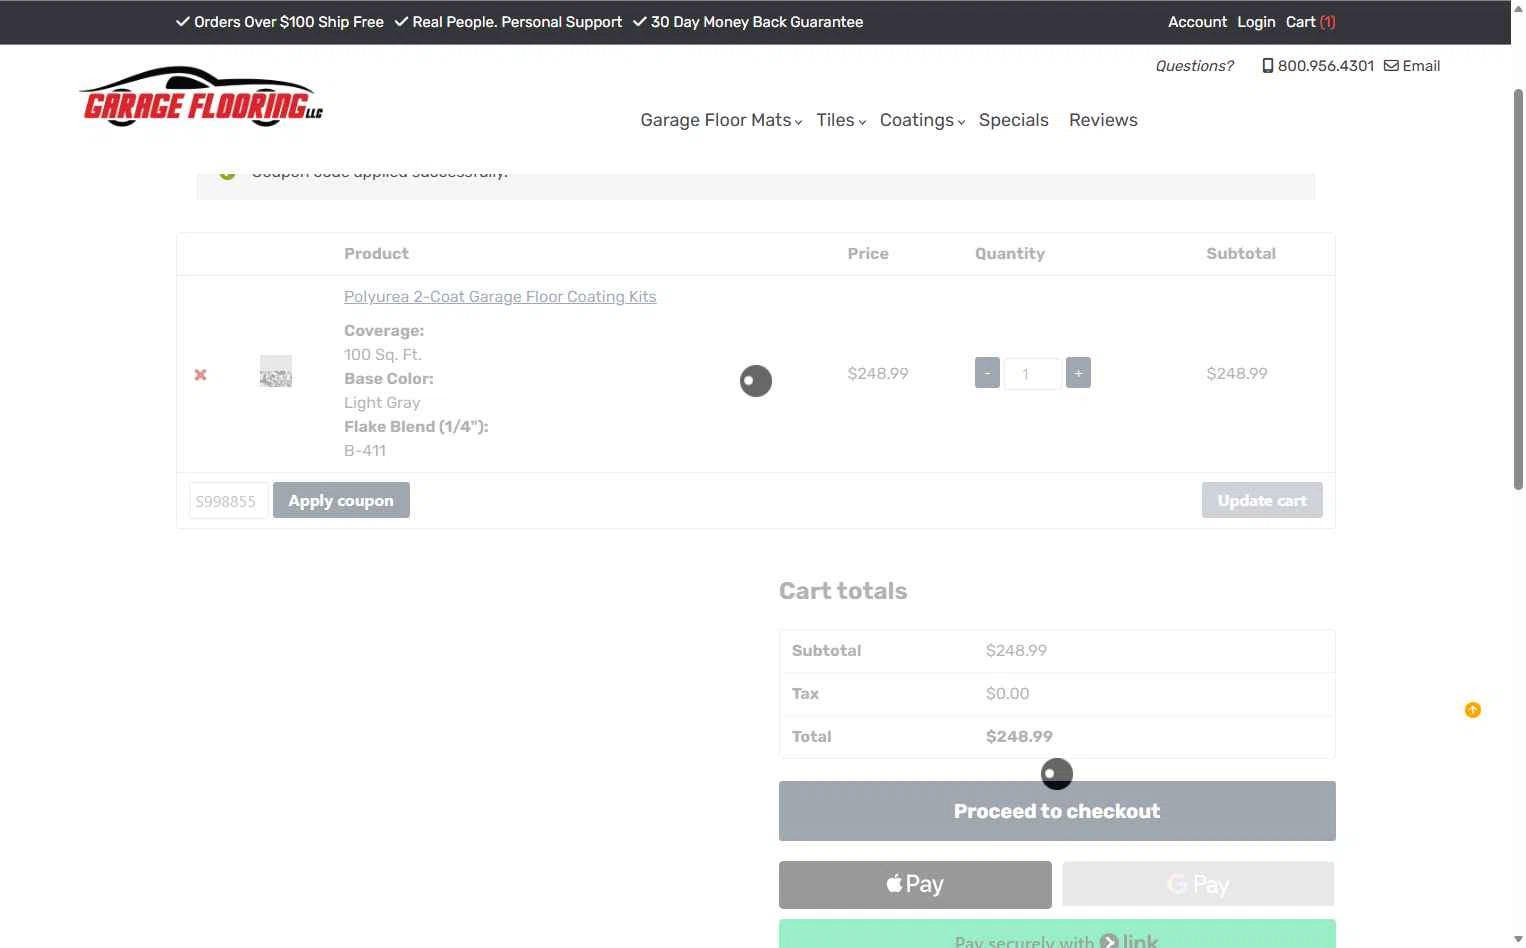Viewport: 1526px width, 948px height.
Task: Open the Polyurea product thumbnail image
Action: pos(276,372)
